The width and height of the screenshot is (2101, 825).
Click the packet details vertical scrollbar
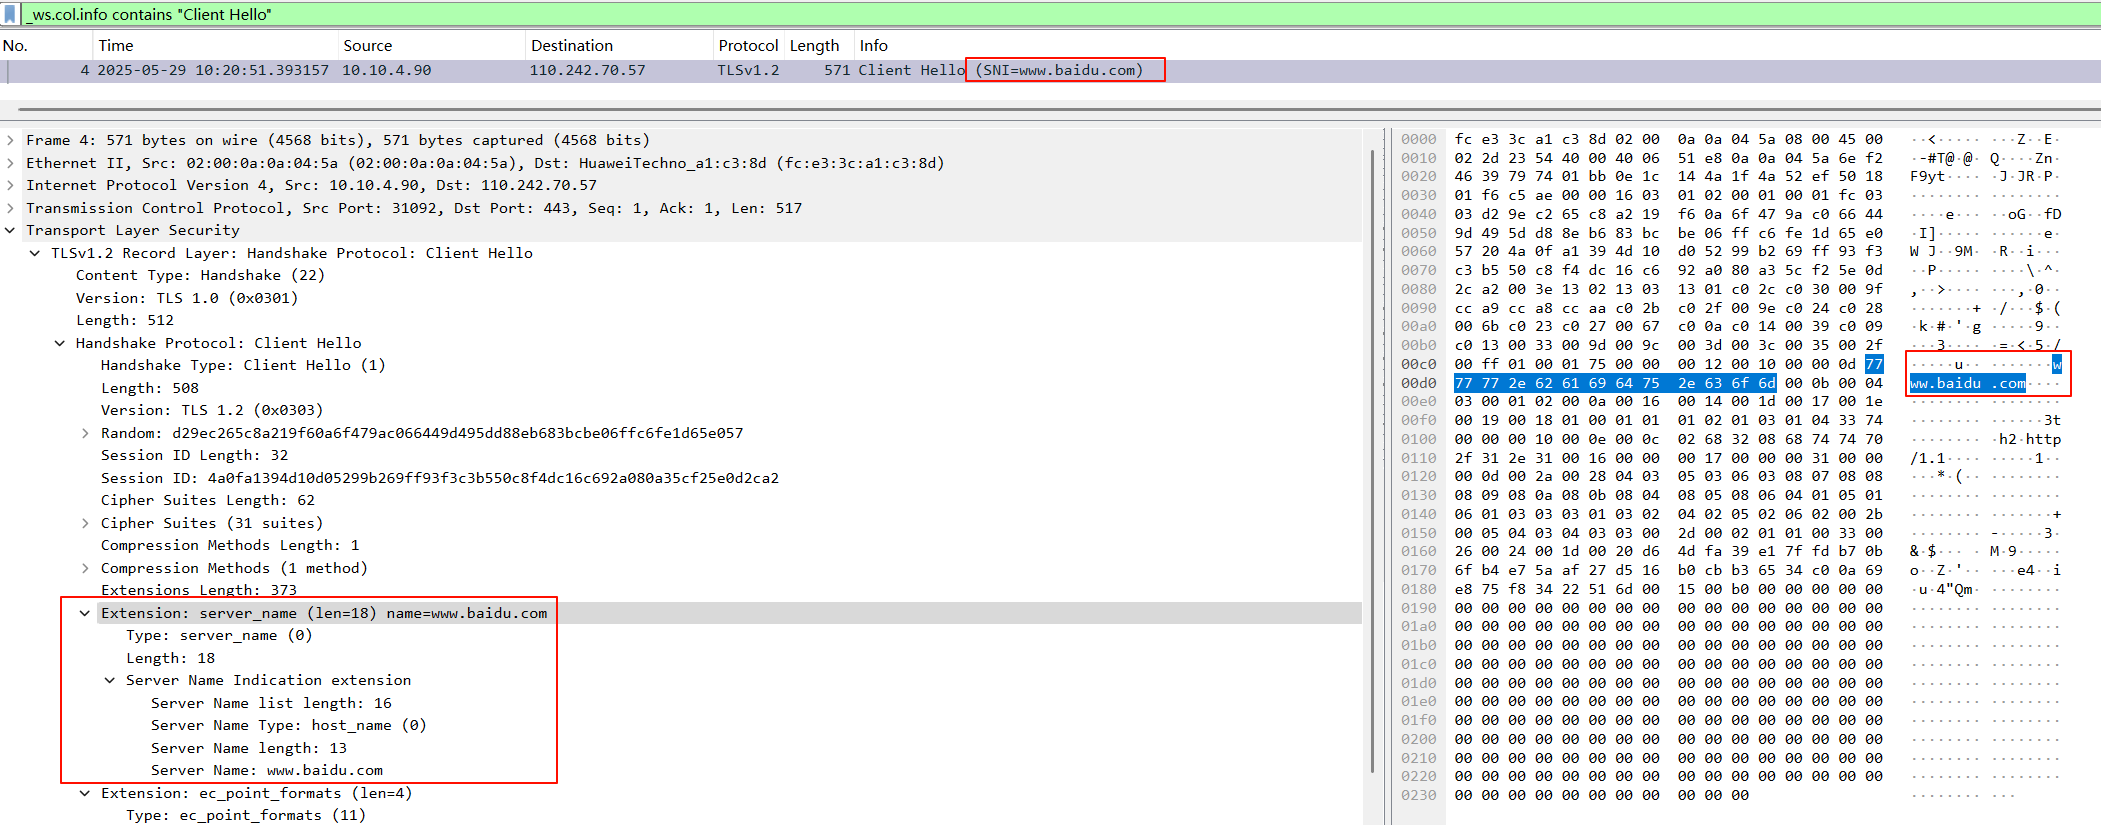pos(1374,450)
